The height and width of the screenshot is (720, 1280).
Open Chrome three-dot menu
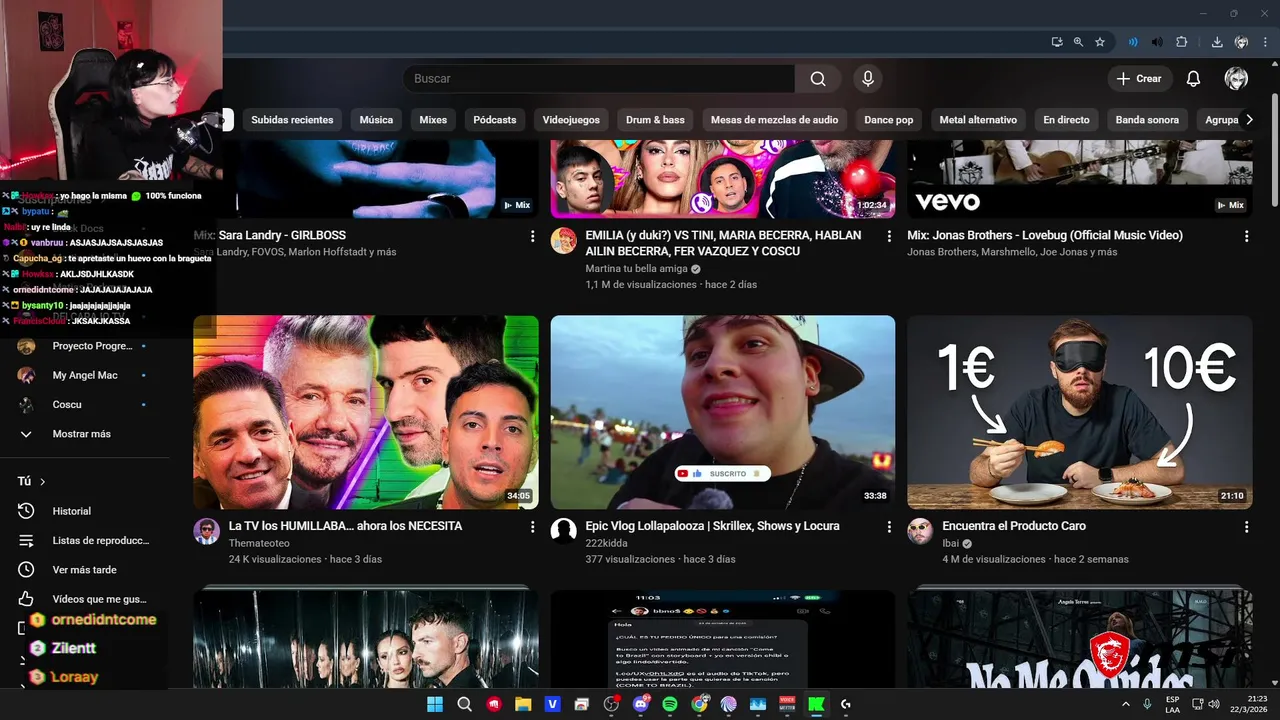(x=1264, y=42)
